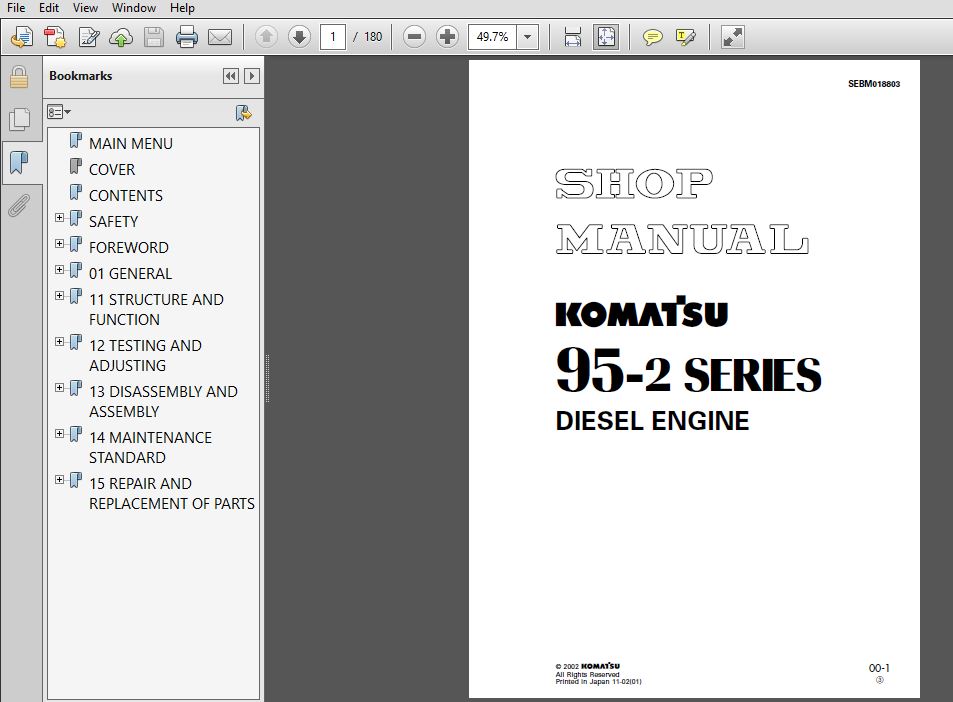Click the security padlock panel icon
The image size is (953, 702).
(19, 77)
